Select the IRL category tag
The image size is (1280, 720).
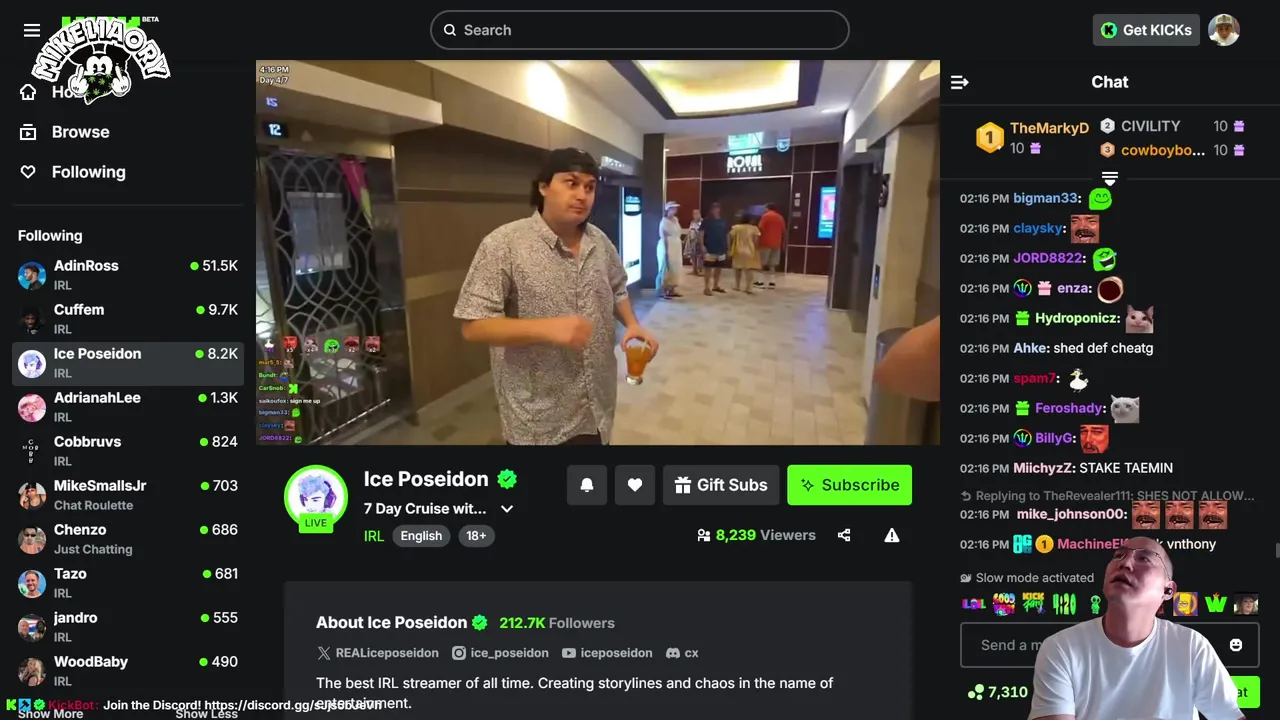point(374,536)
